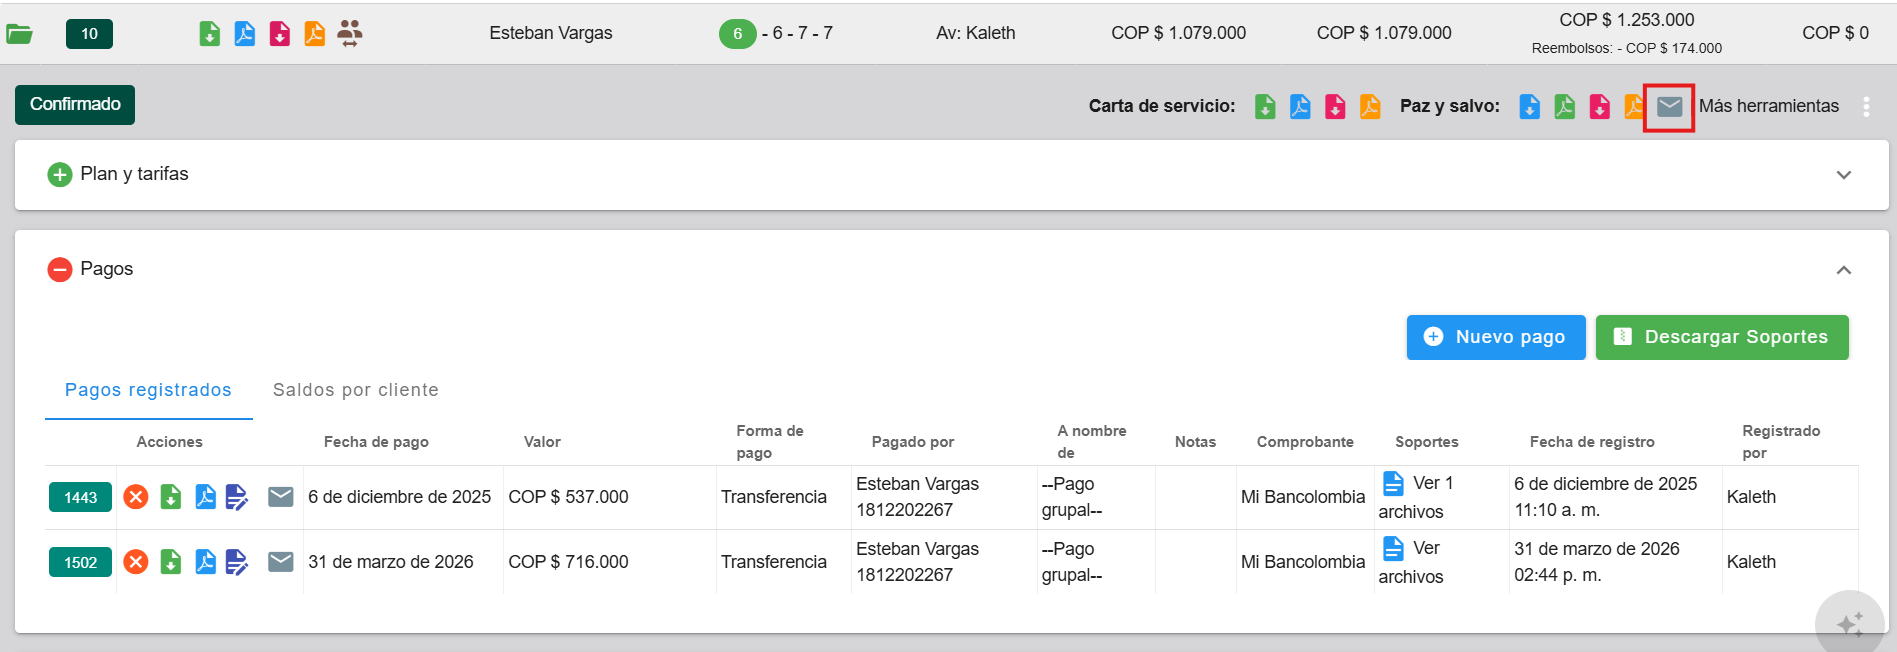Screen dimensions: 1897x652
Task: Click the Confirmado status badge
Action: tap(75, 105)
